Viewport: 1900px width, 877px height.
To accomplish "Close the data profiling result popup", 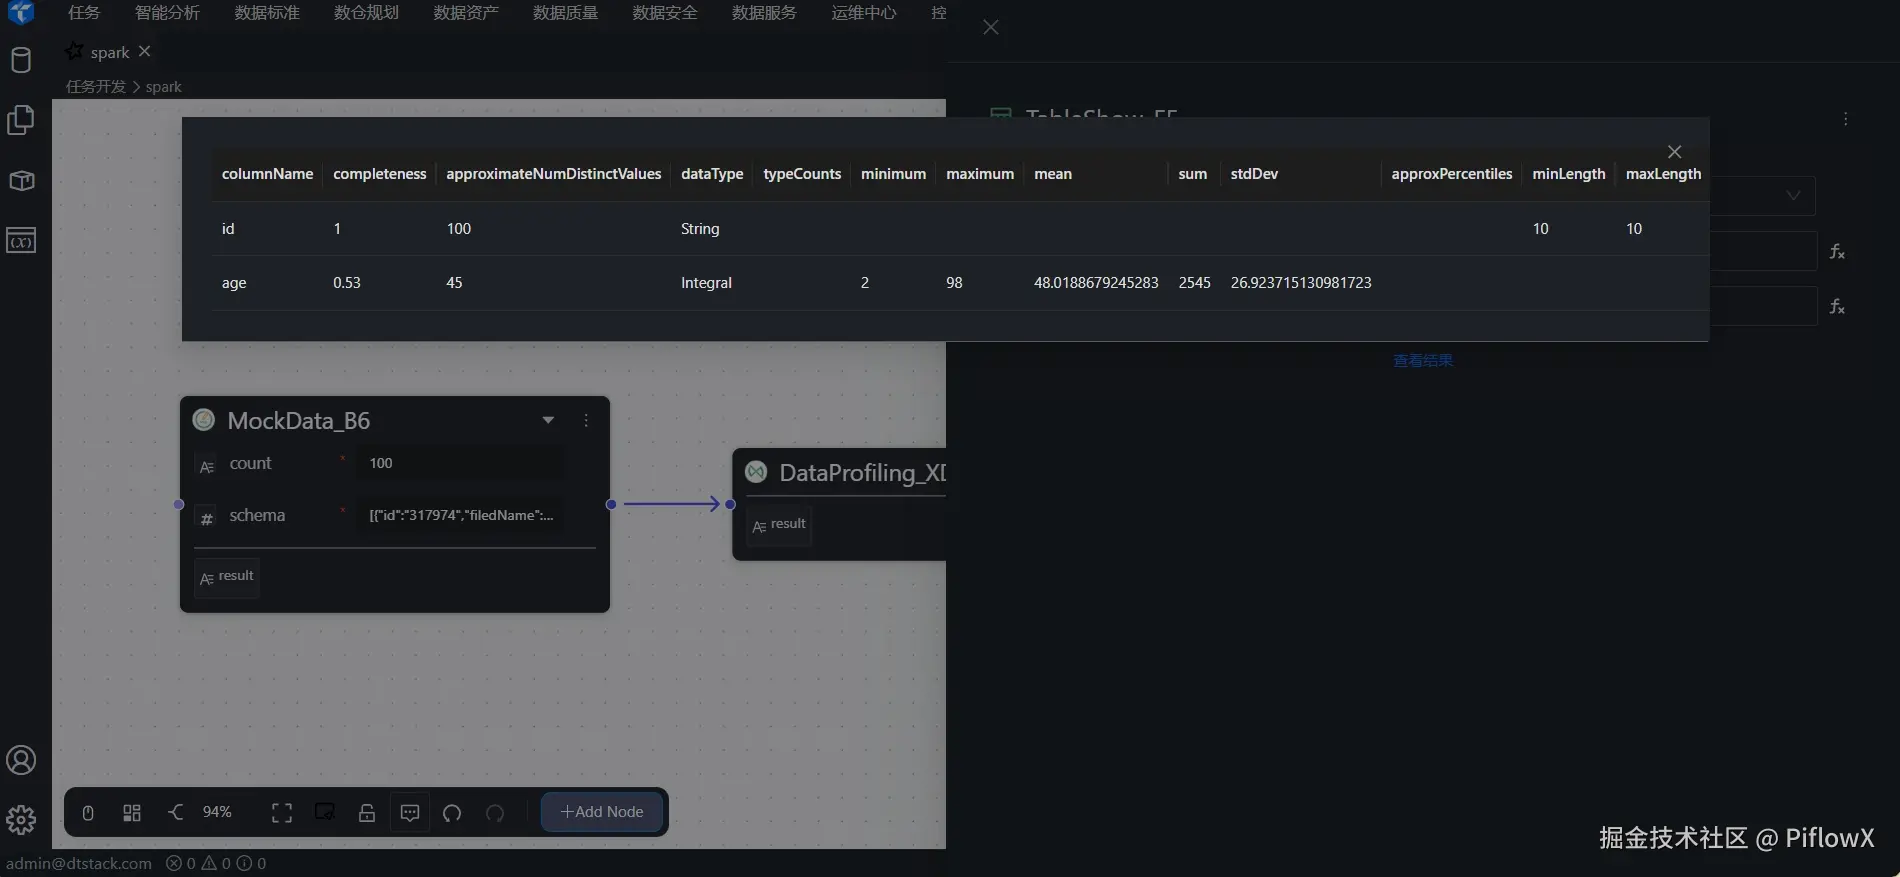I will coord(1675,152).
